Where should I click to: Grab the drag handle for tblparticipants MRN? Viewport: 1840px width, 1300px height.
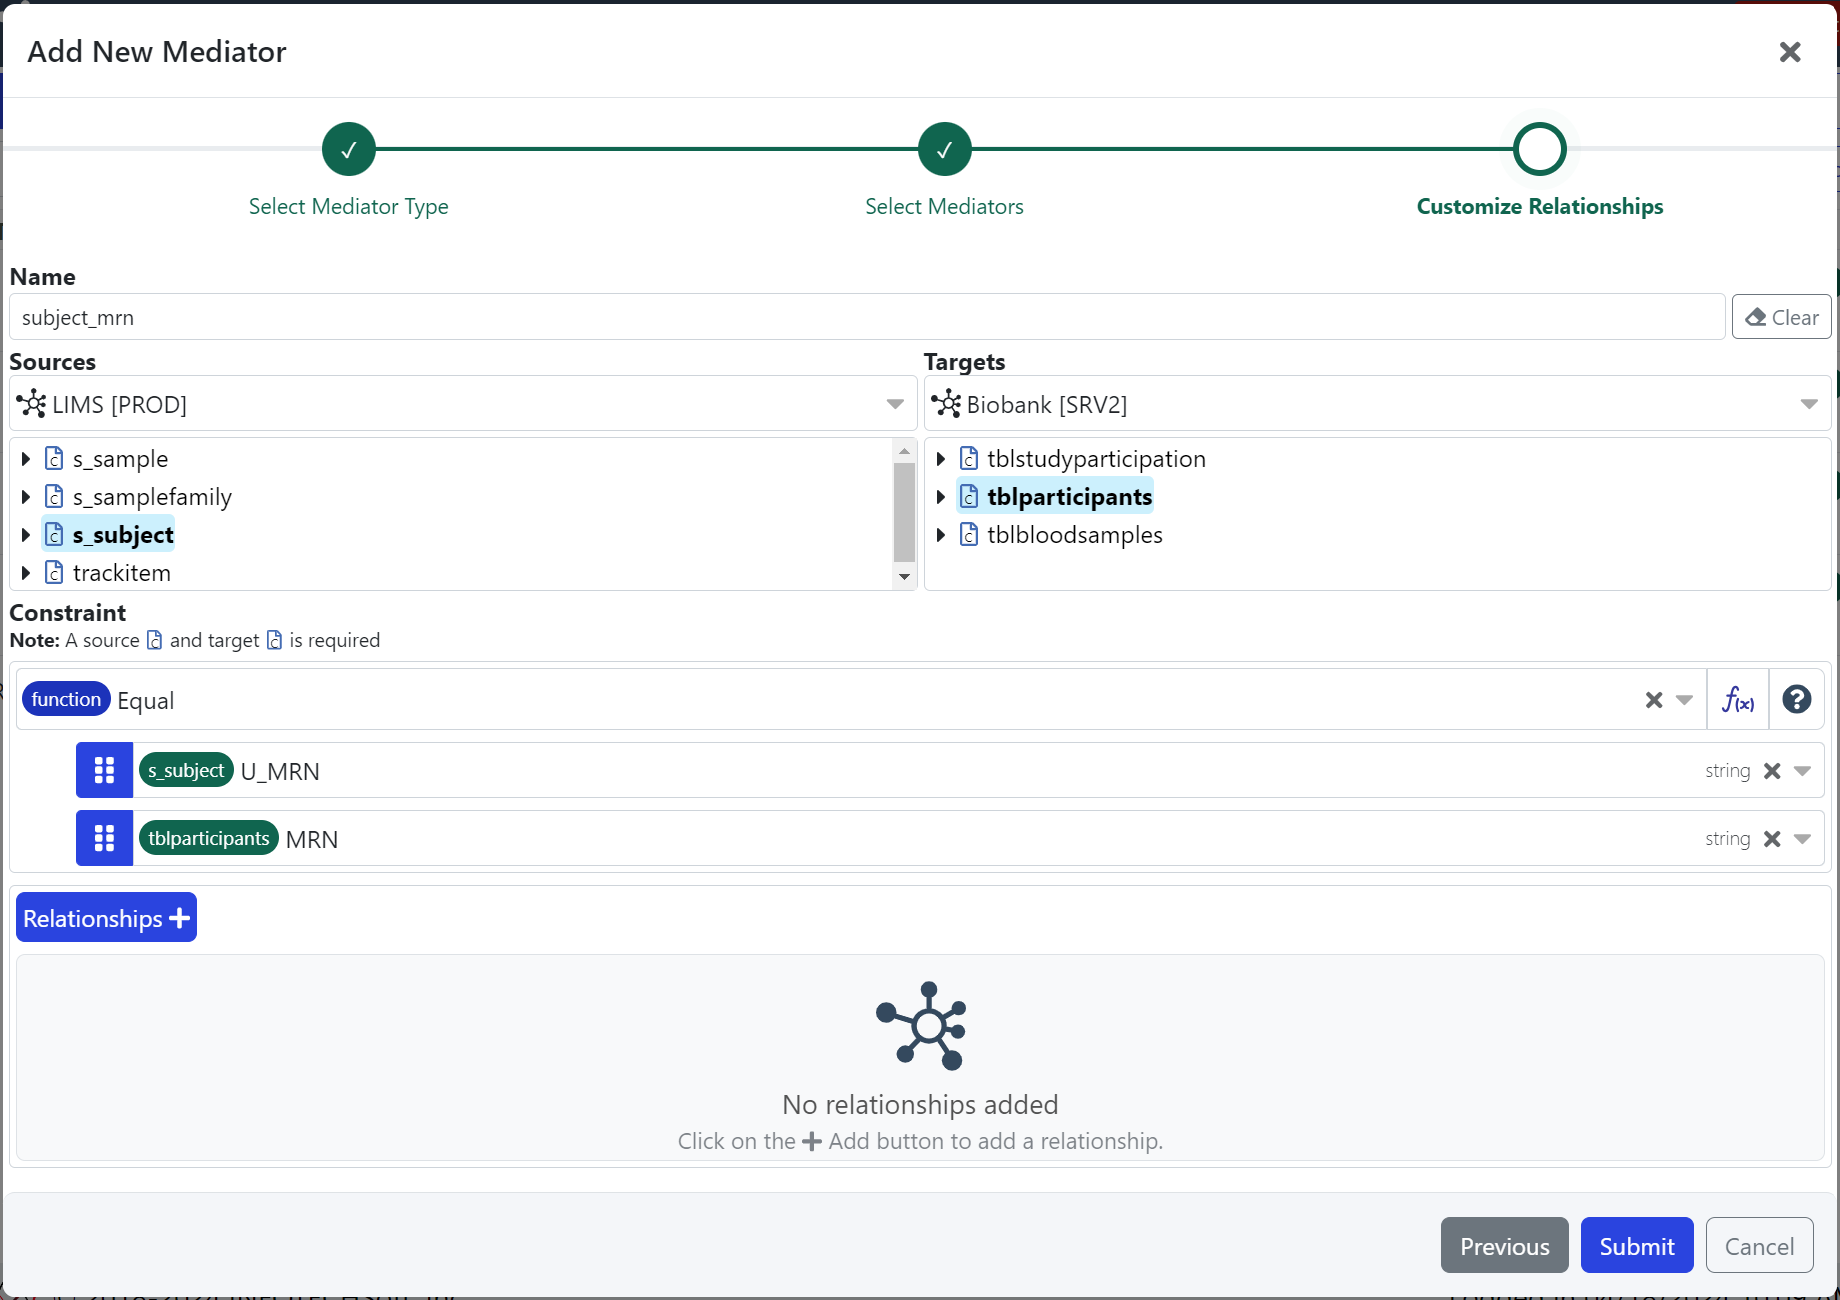click(x=104, y=838)
